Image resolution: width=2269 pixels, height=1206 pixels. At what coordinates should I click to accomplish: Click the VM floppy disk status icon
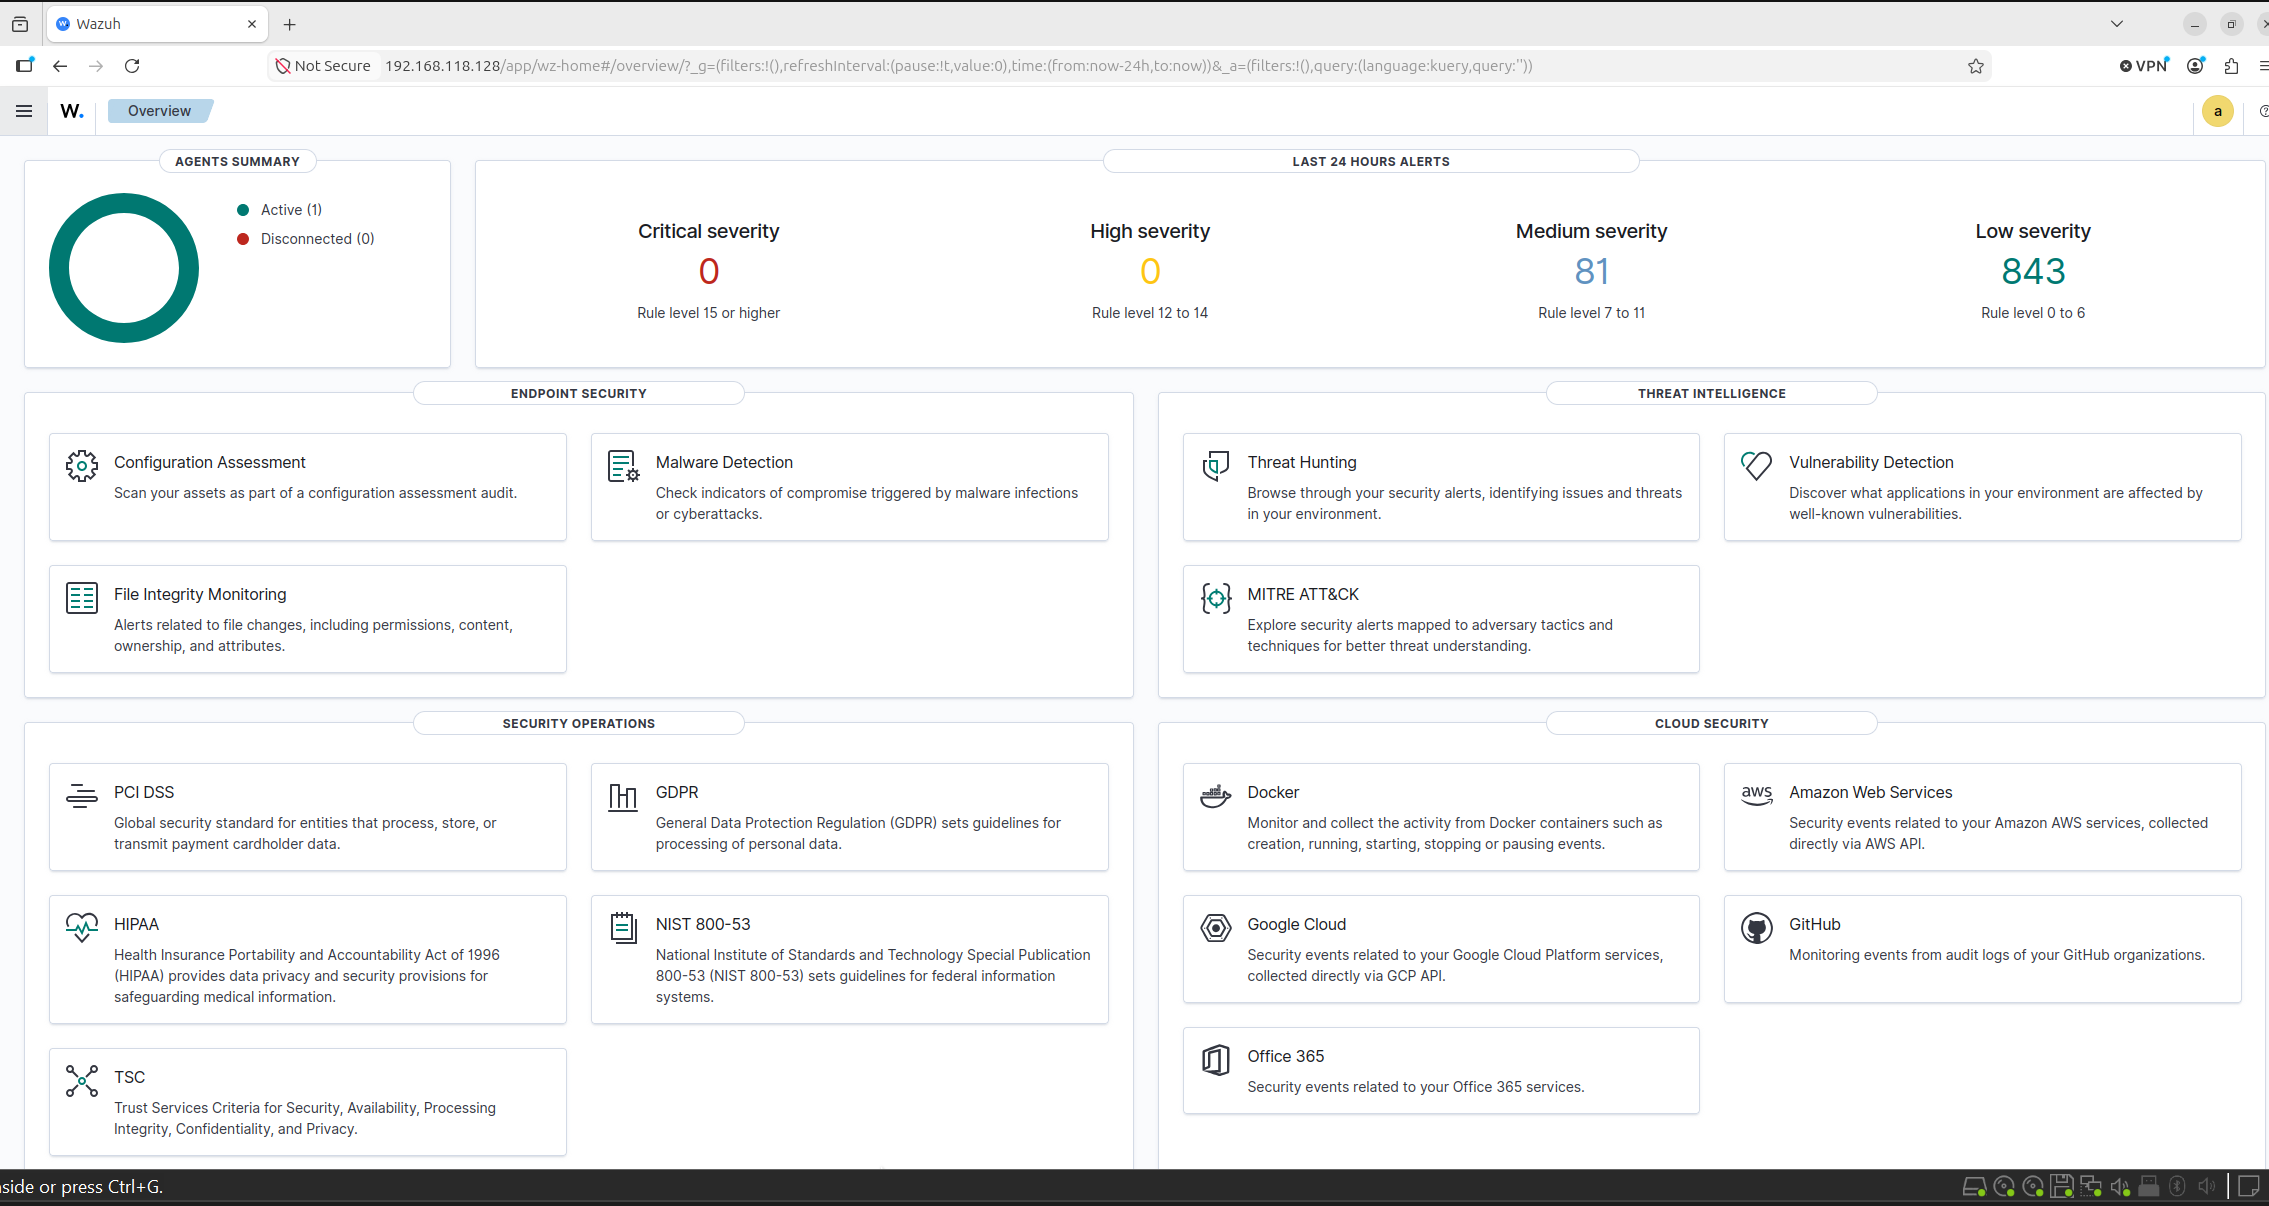tap(2061, 1186)
